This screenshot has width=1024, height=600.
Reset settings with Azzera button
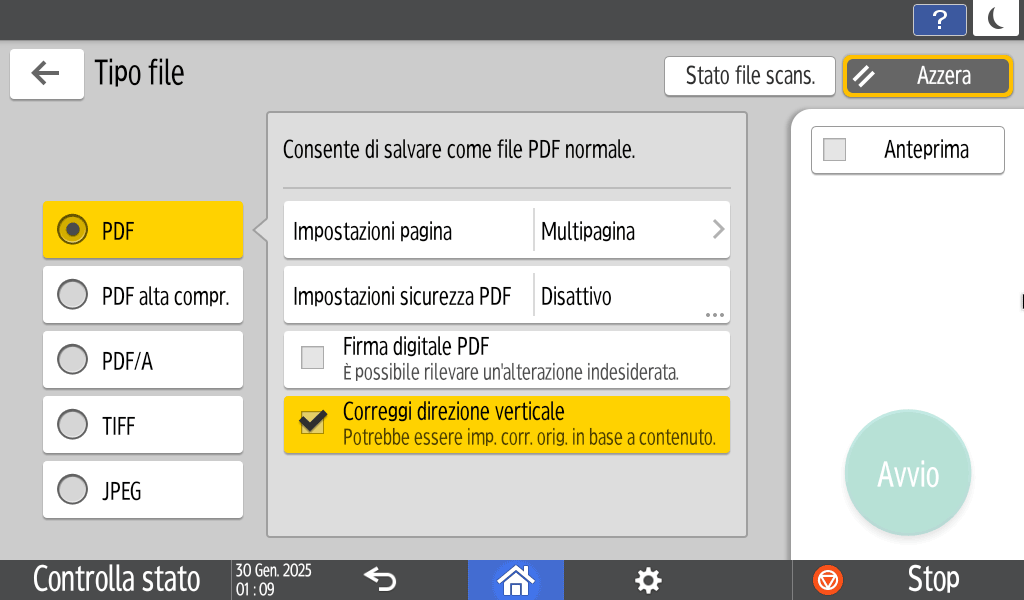click(x=928, y=76)
